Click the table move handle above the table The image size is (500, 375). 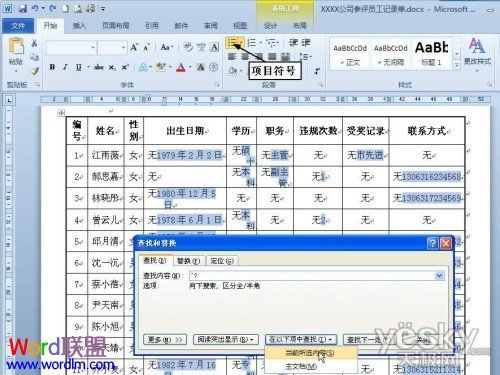point(61,113)
